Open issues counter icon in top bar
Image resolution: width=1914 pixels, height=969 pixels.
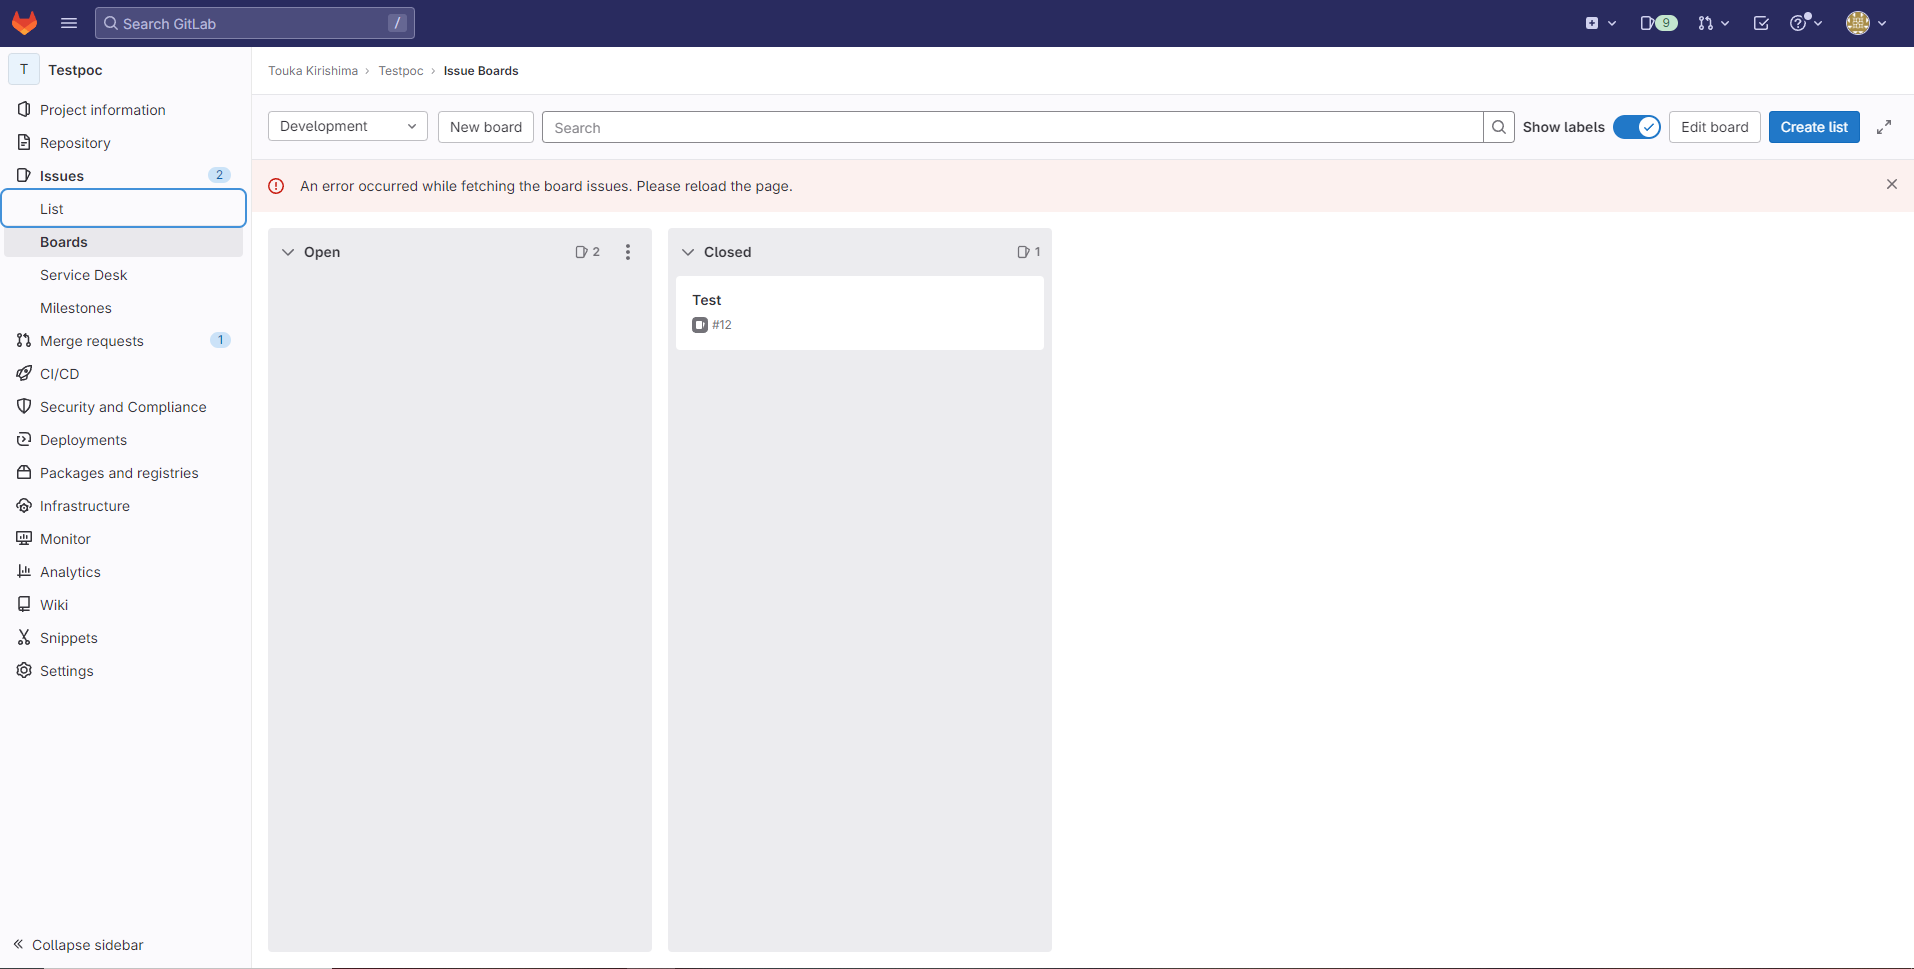[x=1658, y=23]
